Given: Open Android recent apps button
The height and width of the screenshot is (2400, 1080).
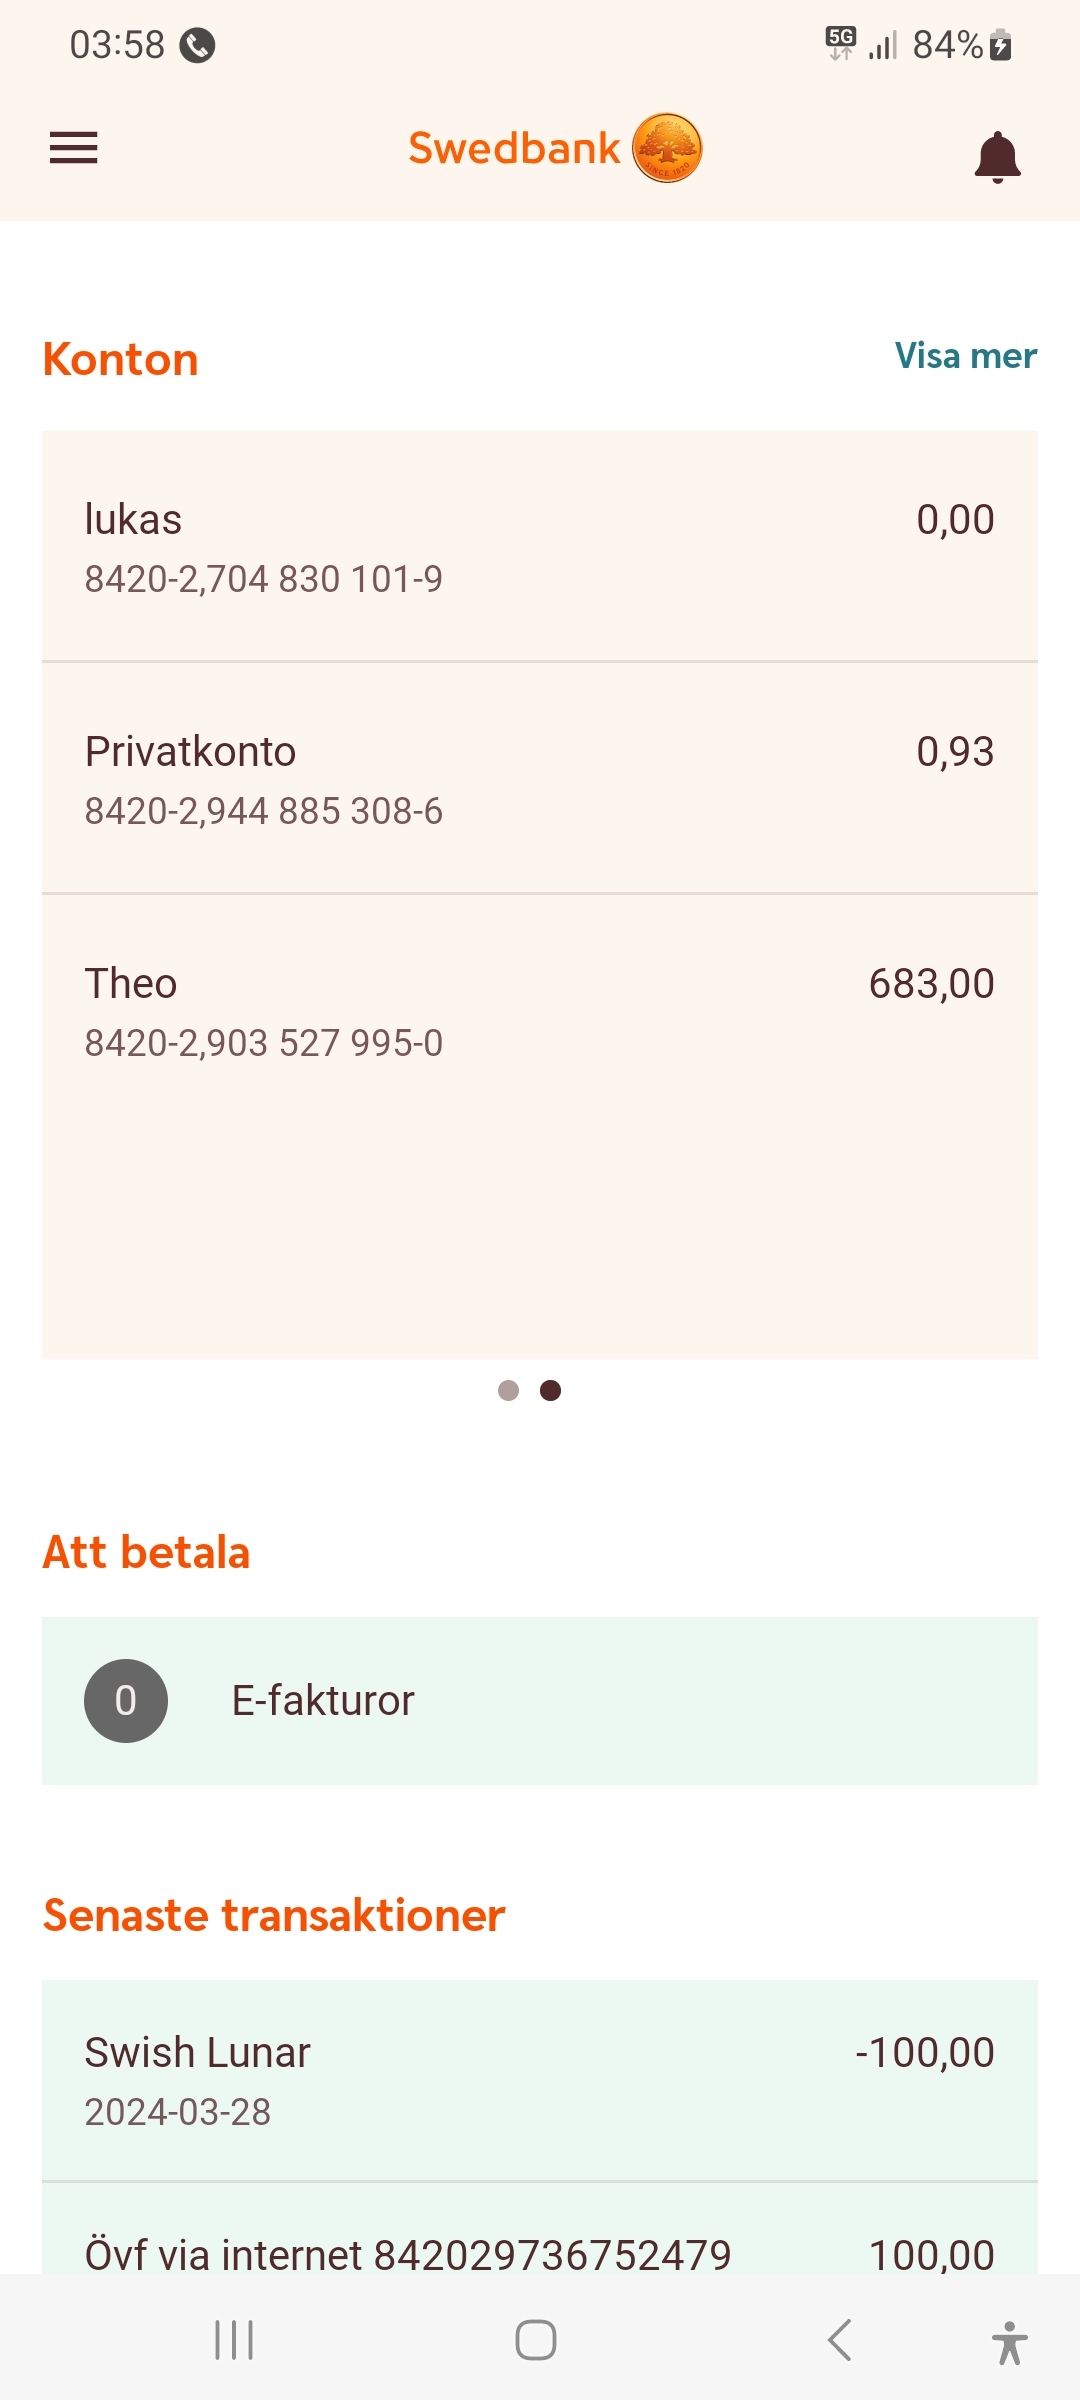Looking at the screenshot, I should [234, 2340].
